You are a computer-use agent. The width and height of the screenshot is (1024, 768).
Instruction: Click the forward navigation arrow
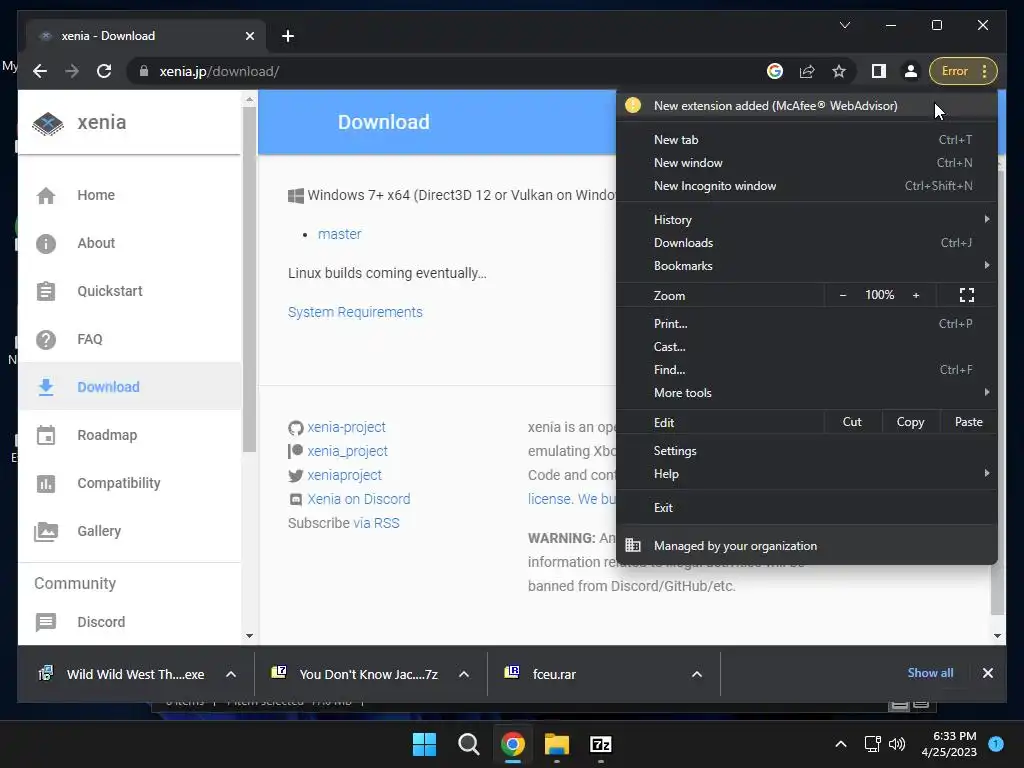(x=72, y=71)
